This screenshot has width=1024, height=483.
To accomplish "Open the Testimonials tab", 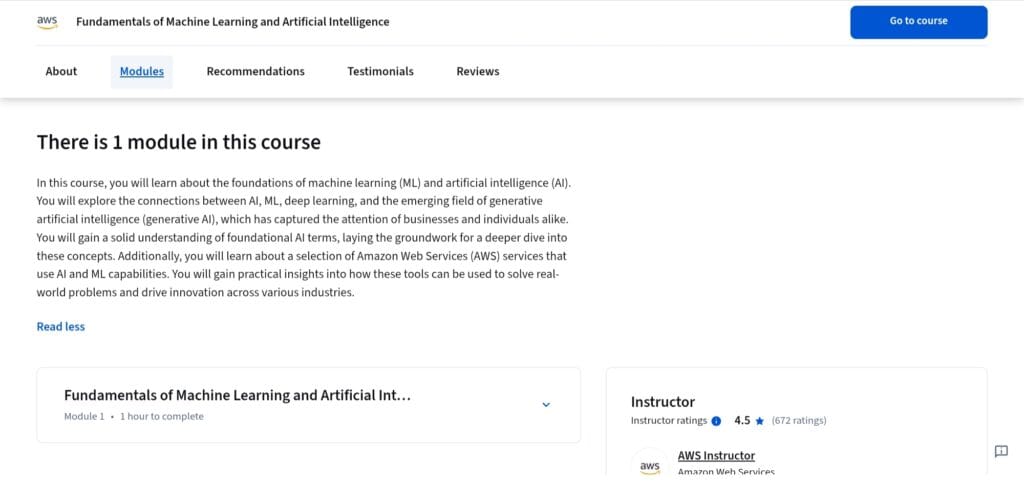I will tap(380, 72).
